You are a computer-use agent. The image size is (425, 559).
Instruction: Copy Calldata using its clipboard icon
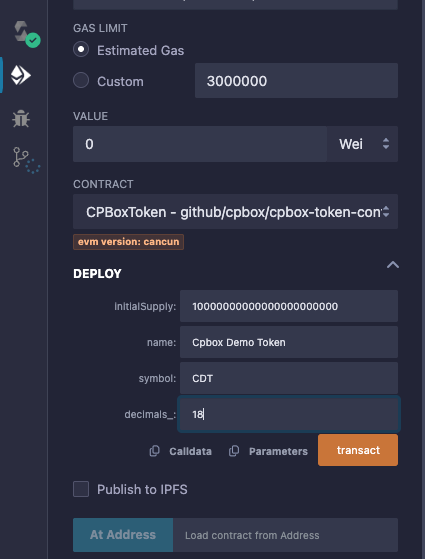(154, 451)
